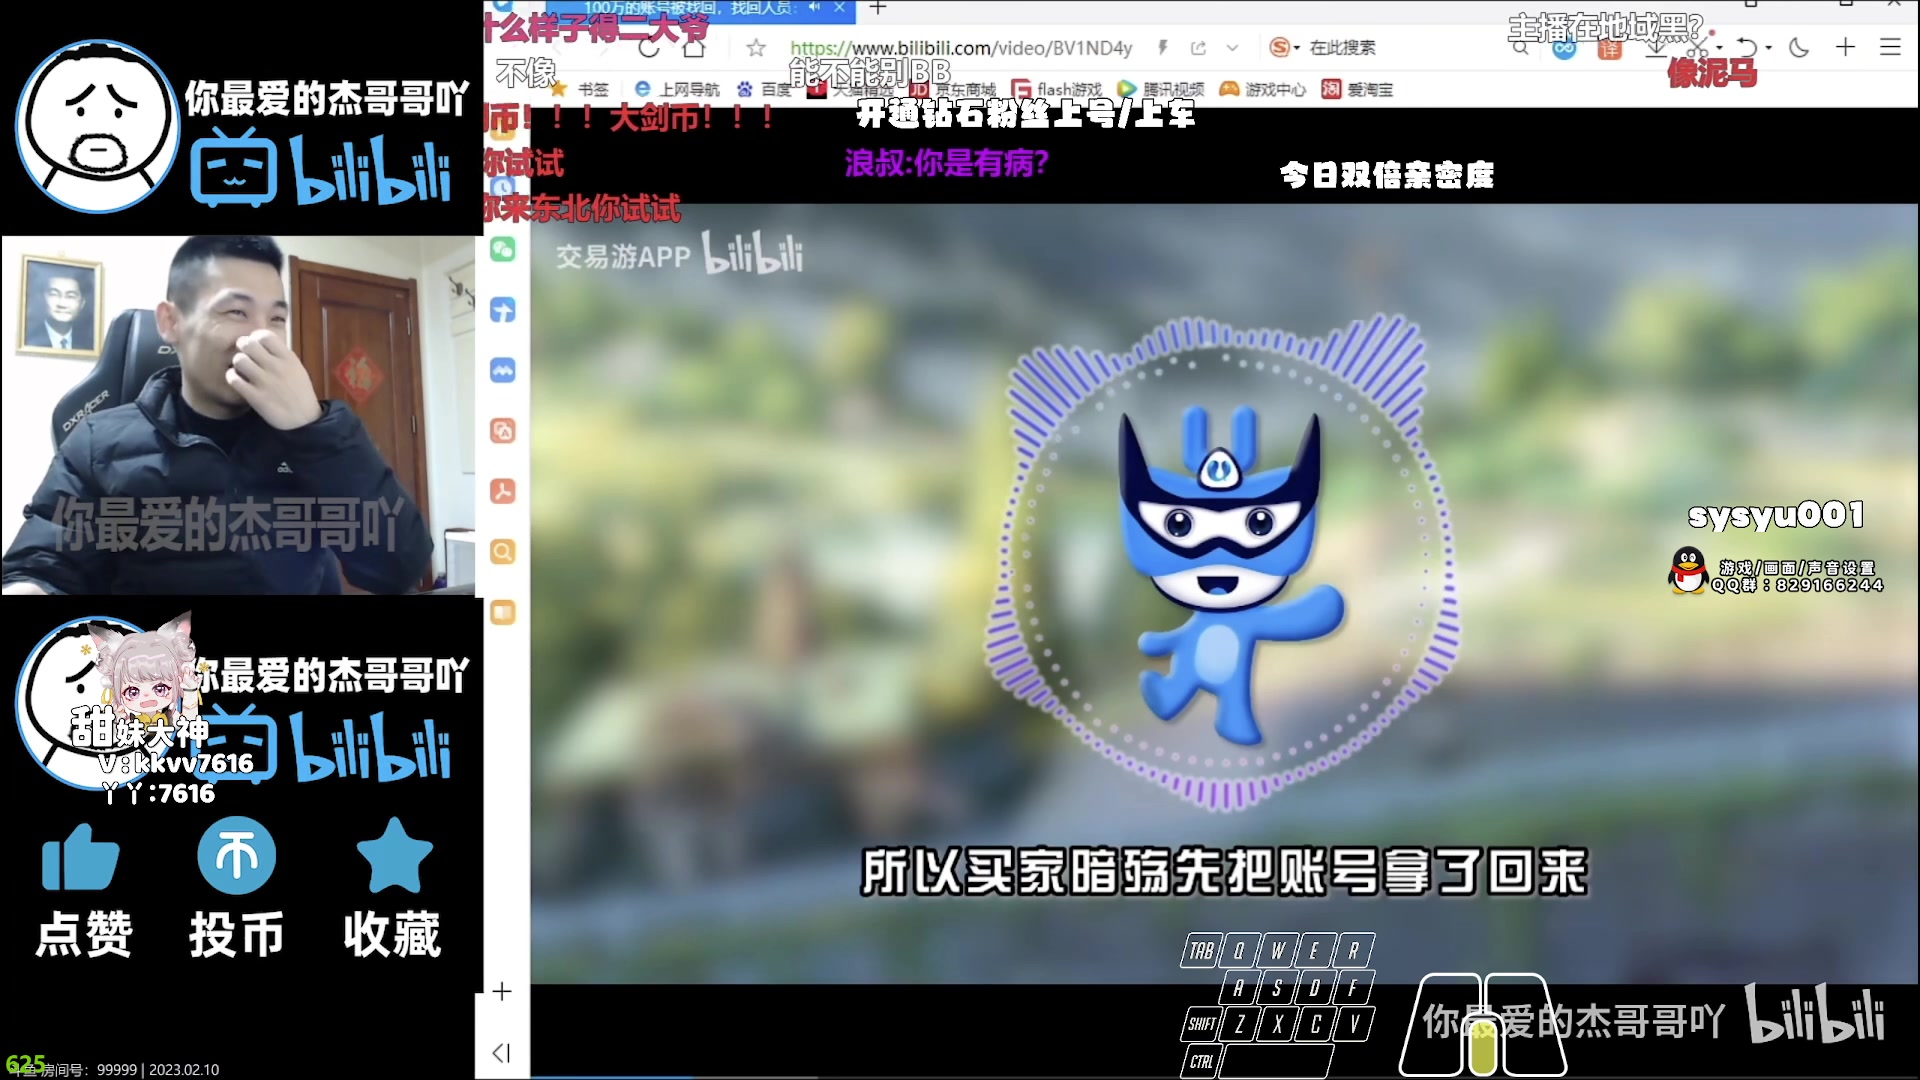The width and height of the screenshot is (1920, 1080).
Task: Click the comment '浪叔:你是有病?'
Action: tap(946, 163)
